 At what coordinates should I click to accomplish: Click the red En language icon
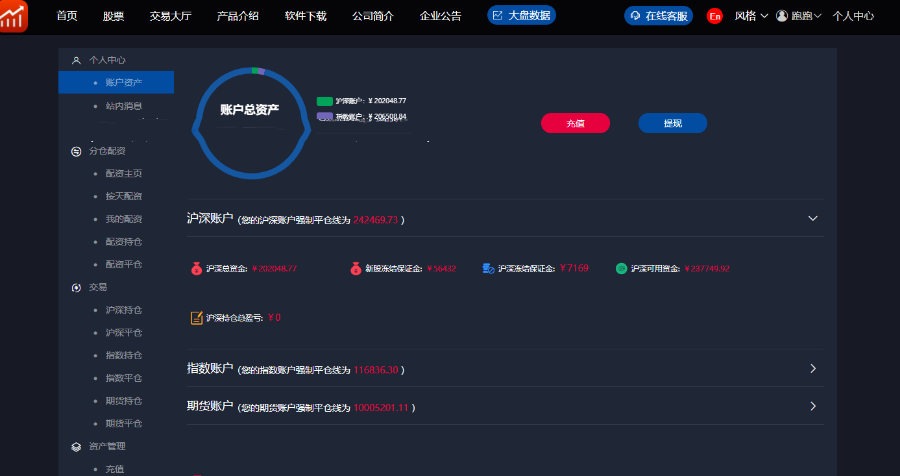714,16
